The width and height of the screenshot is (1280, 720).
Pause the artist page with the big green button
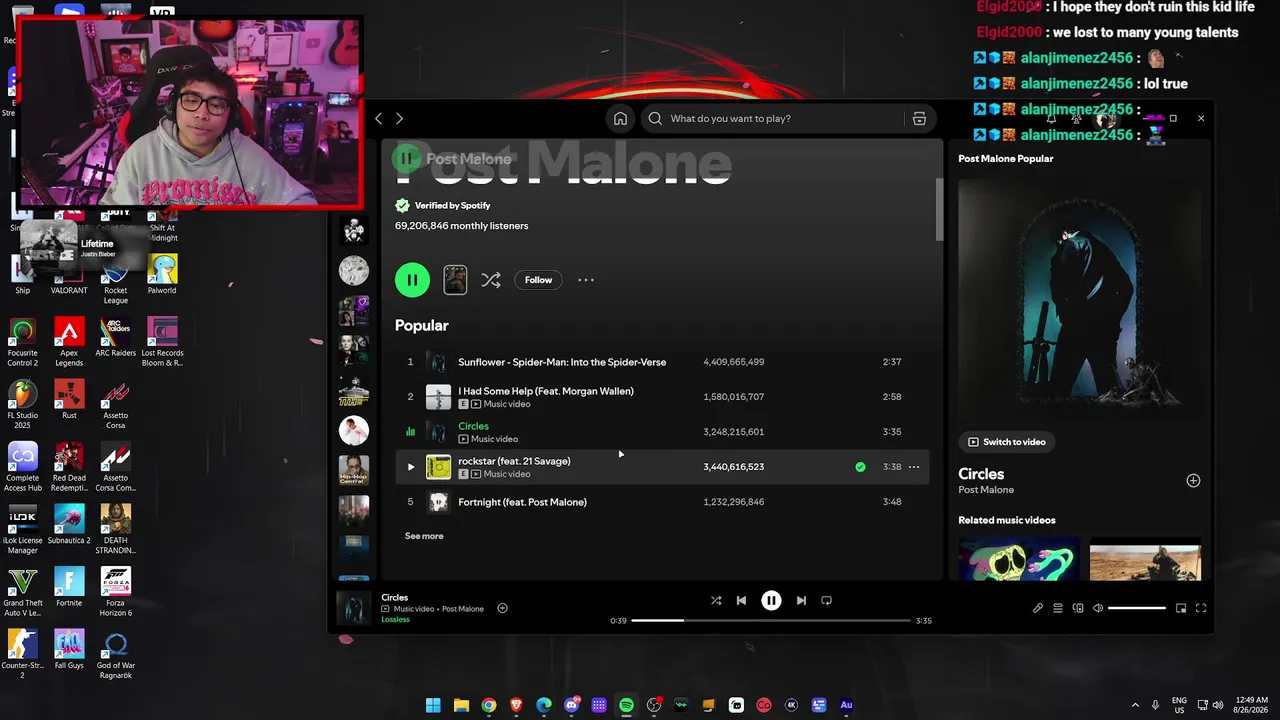point(412,280)
